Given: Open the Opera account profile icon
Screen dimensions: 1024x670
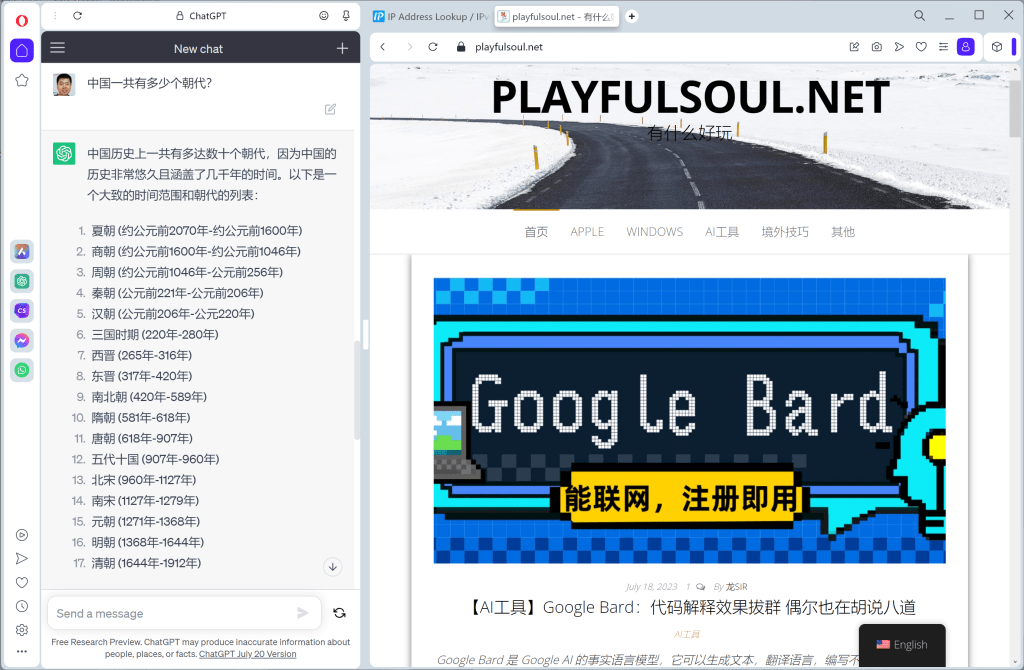Looking at the screenshot, I should click(965, 47).
